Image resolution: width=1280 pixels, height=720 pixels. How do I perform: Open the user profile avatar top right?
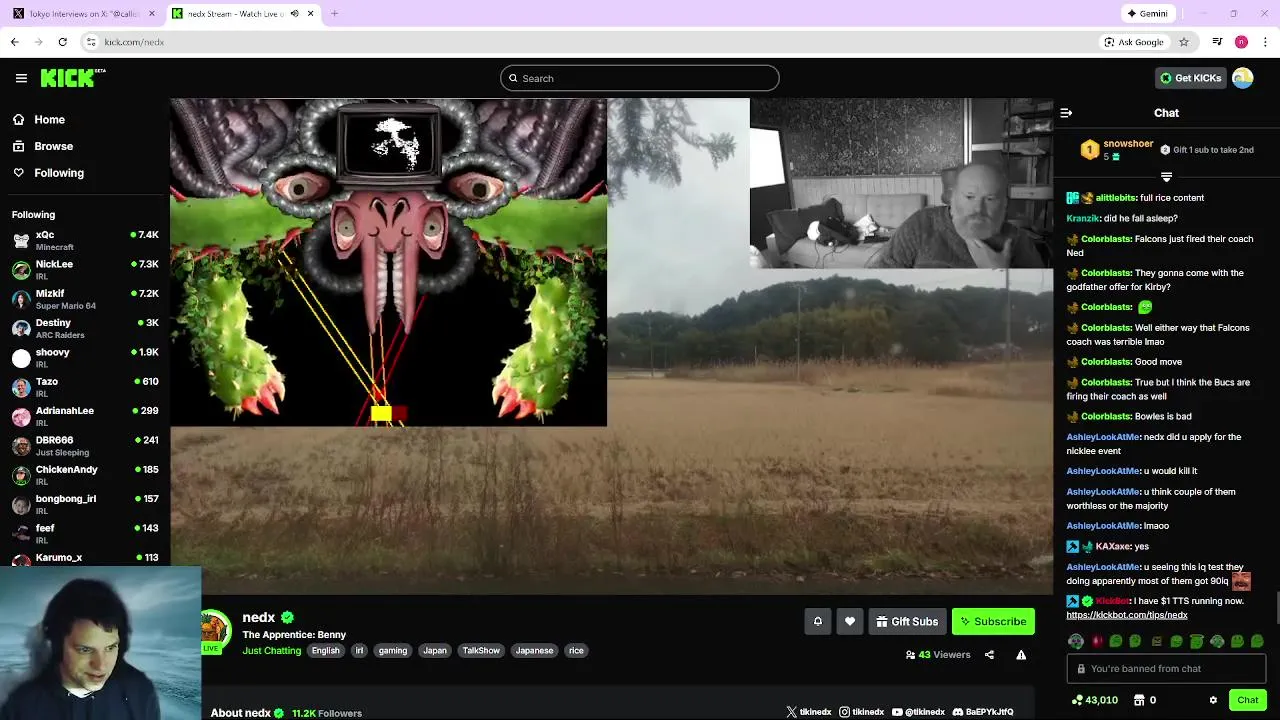coord(1243,78)
